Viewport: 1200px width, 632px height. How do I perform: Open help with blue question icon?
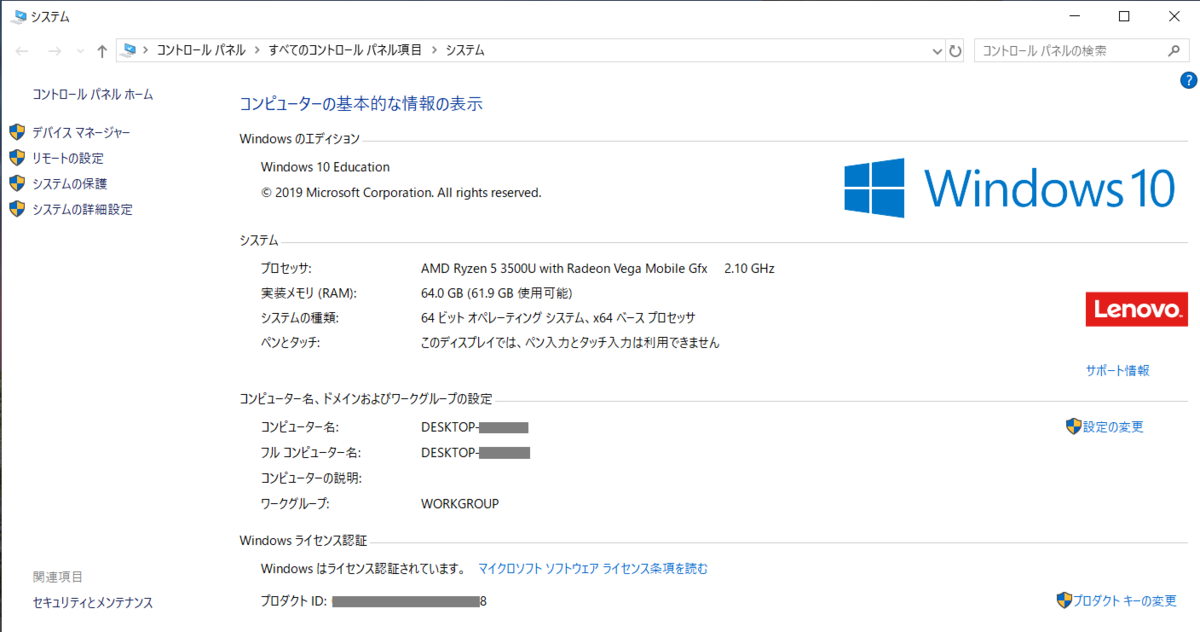click(1189, 80)
